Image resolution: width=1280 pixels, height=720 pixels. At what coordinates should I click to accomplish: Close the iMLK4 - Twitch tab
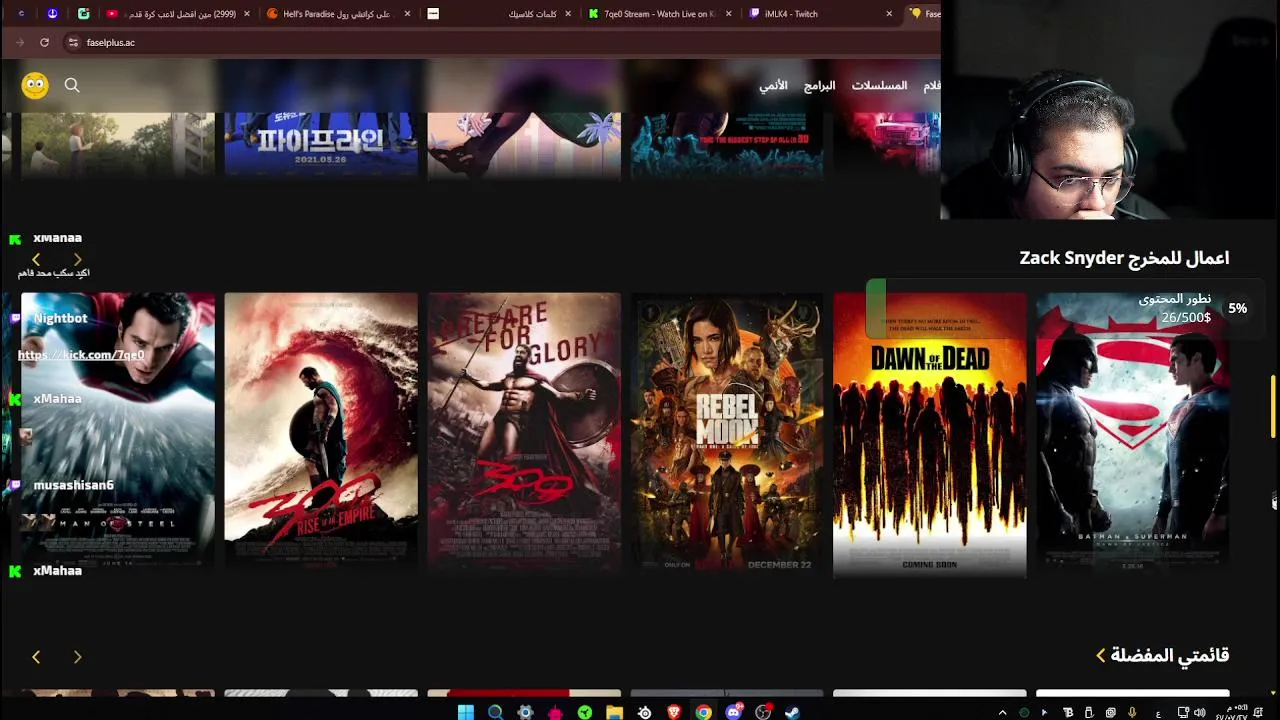point(889,14)
